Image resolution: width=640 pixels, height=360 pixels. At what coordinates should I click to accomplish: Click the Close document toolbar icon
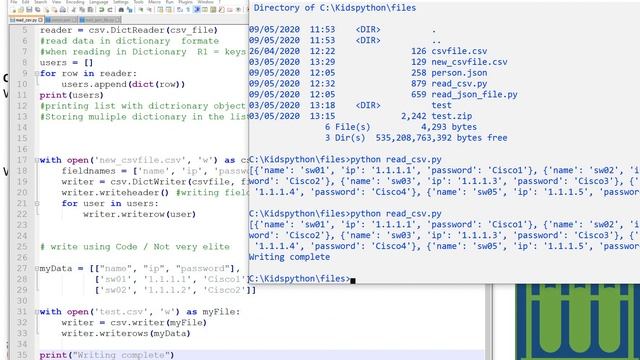47,9
